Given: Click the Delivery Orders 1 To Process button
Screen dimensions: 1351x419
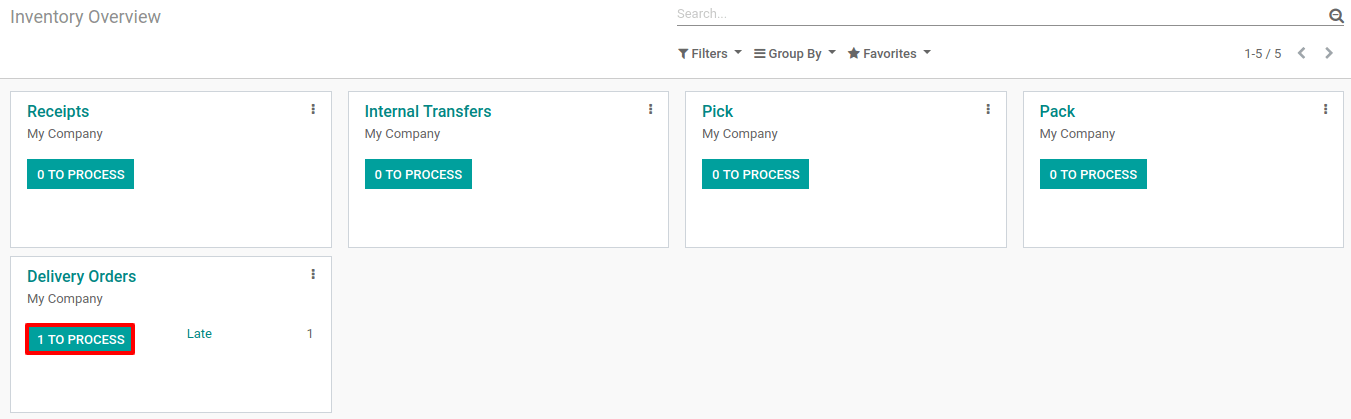Looking at the screenshot, I should [80, 339].
